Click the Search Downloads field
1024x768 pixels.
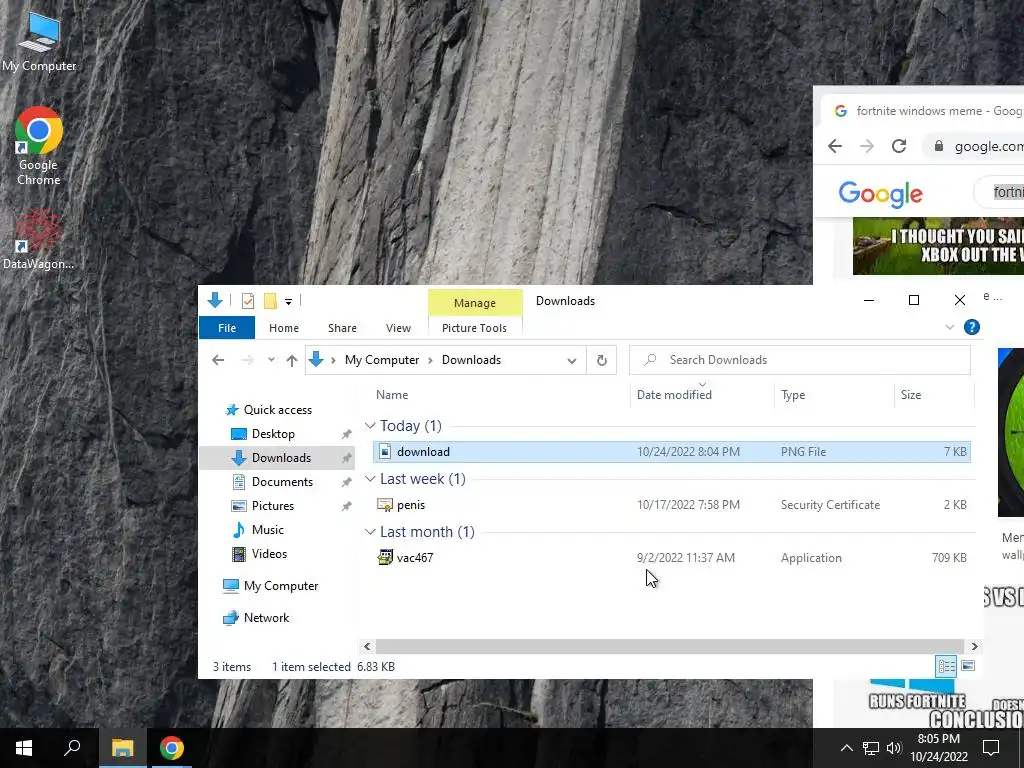tap(800, 360)
